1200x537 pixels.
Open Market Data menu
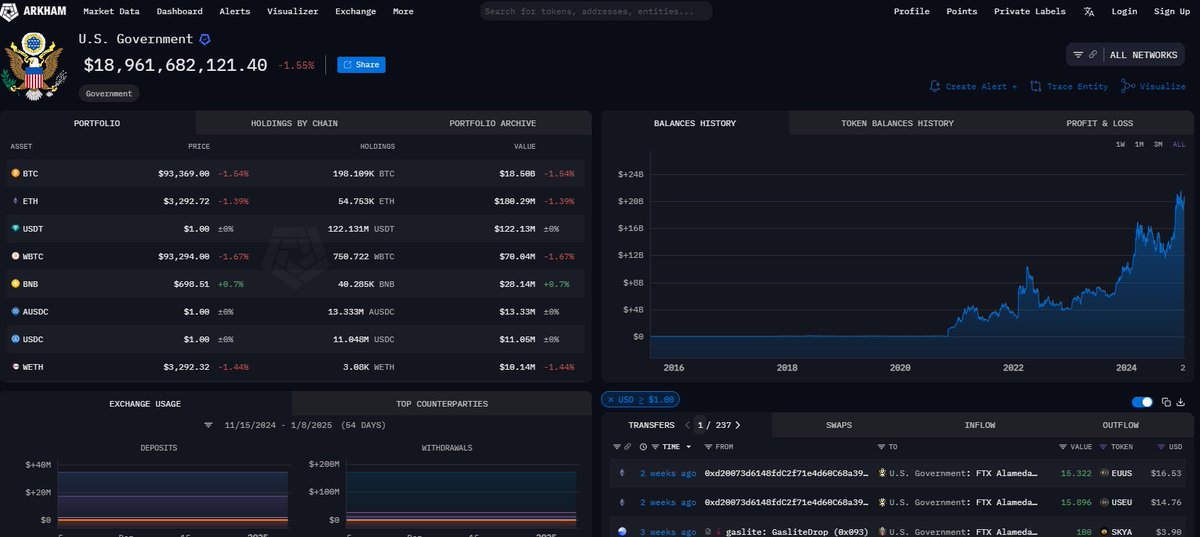[x=111, y=12]
